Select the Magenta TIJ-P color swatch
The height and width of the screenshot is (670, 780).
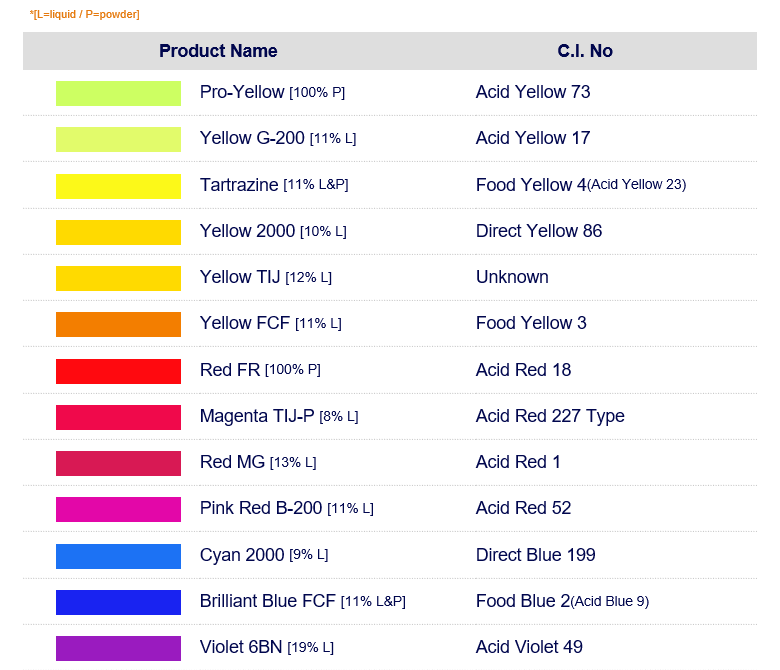[118, 417]
